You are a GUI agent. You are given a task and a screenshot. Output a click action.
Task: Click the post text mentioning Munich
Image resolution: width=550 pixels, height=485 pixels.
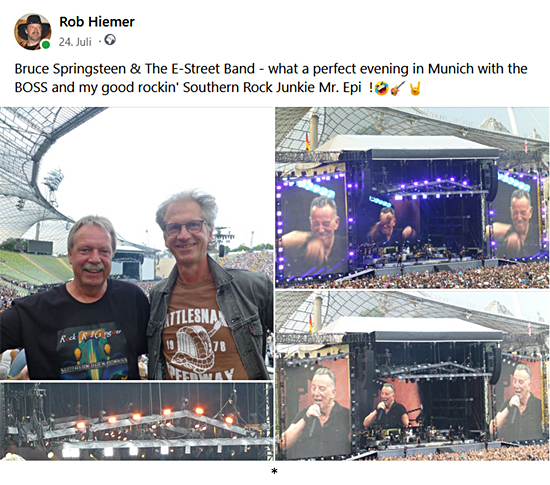(x=271, y=78)
